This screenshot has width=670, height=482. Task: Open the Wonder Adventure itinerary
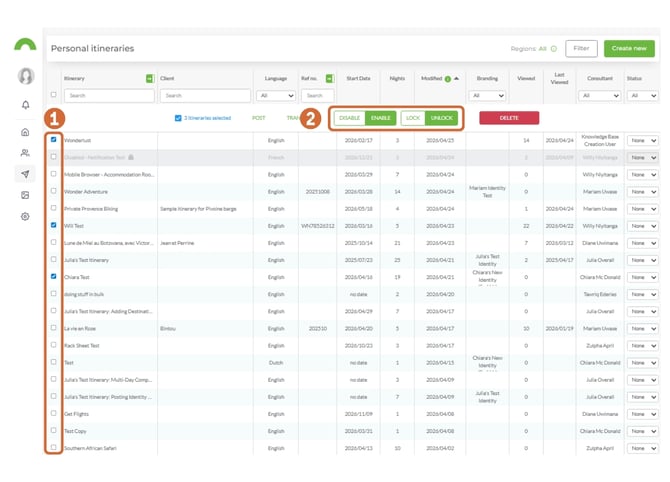pos(86,192)
